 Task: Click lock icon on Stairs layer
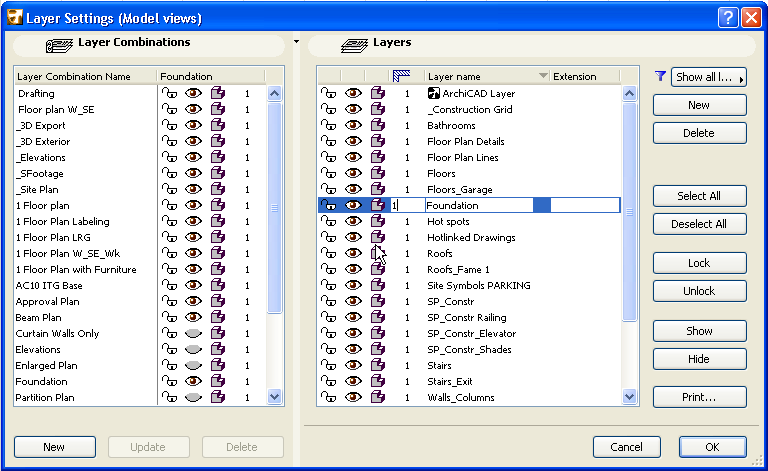[328, 365]
